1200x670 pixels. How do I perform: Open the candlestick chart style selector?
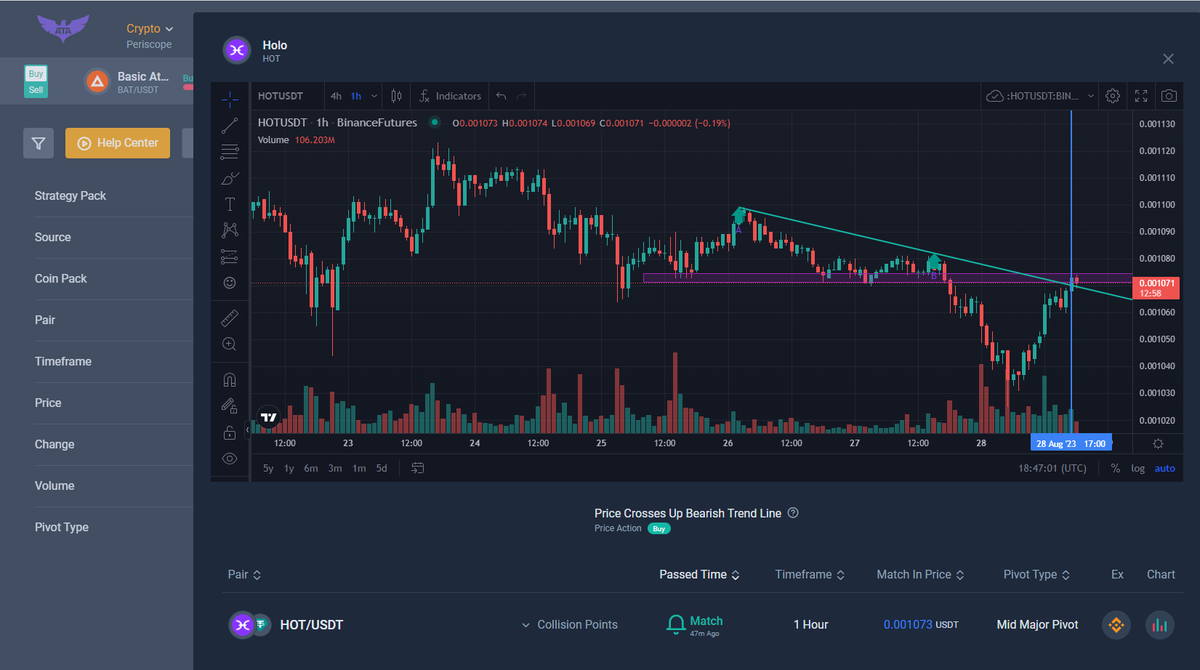coord(397,96)
